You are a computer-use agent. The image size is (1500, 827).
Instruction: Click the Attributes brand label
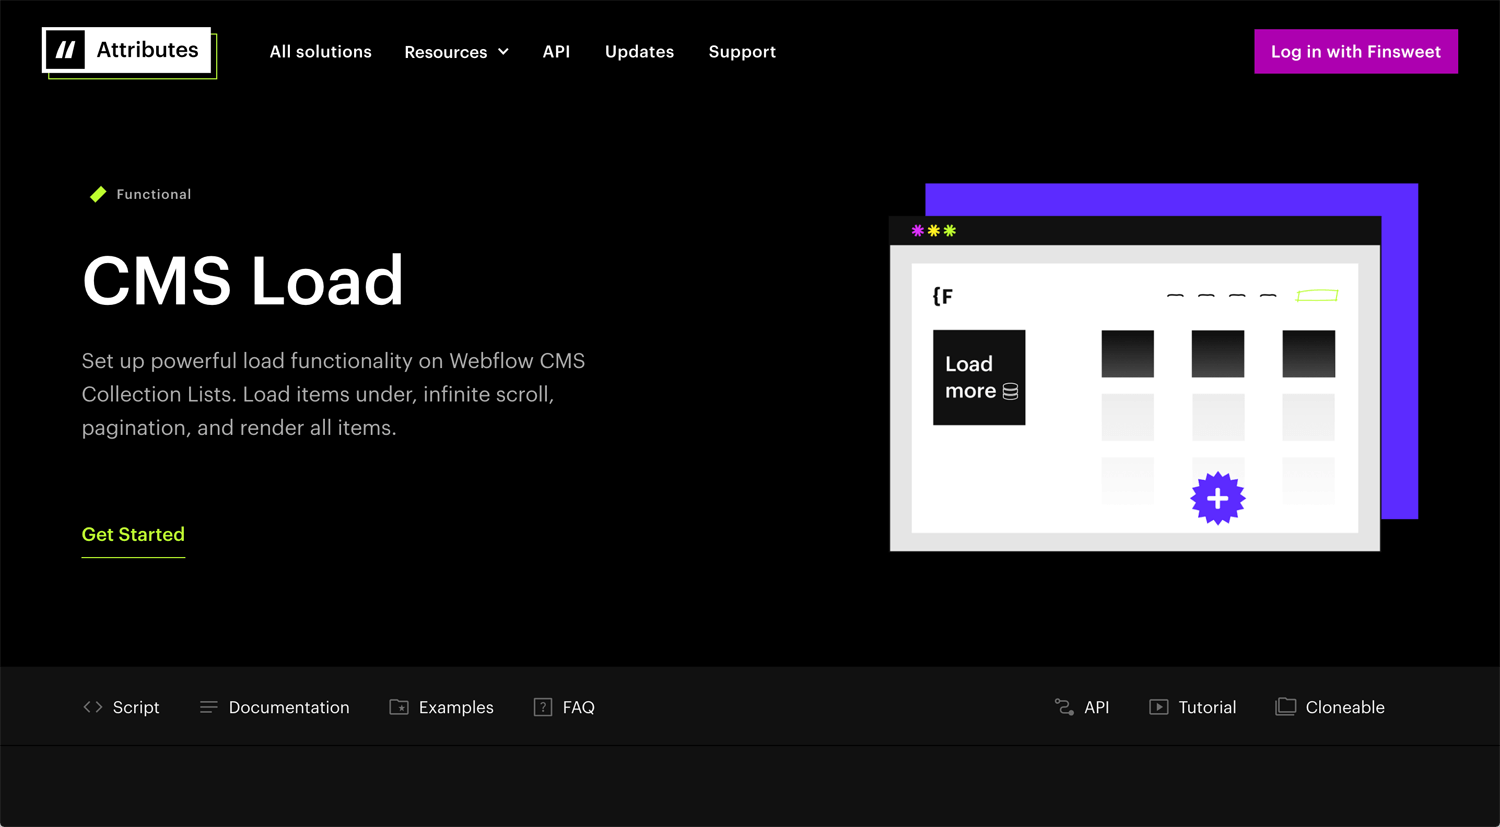[148, 50]
